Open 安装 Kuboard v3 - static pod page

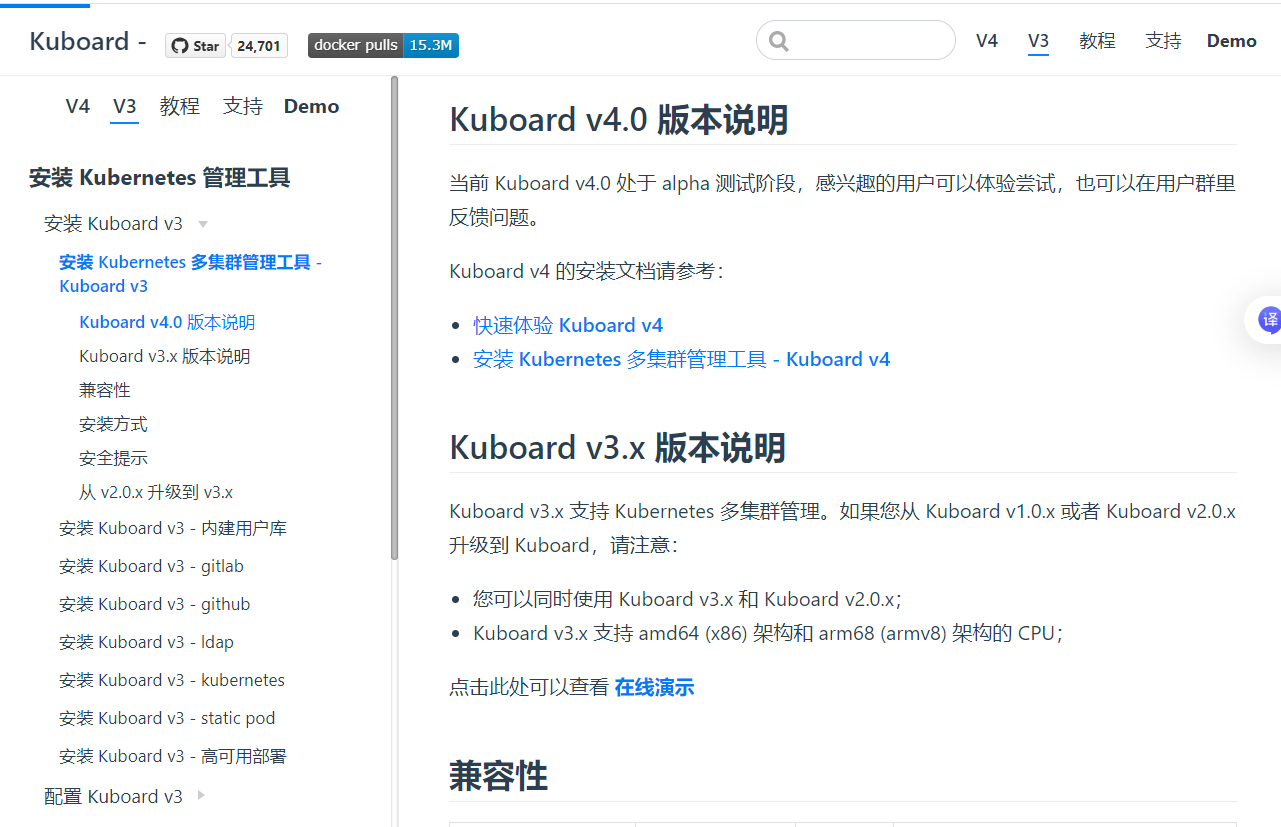tap(167, 718)
